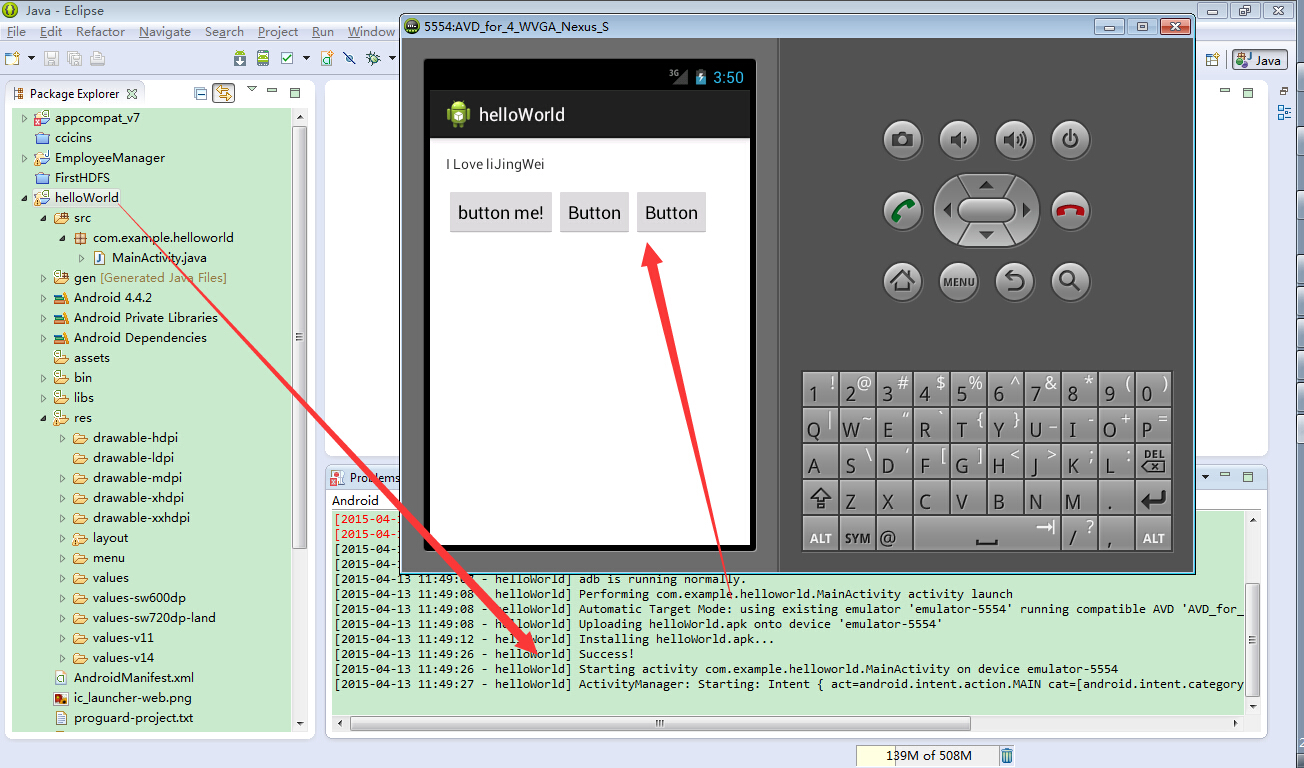Click the red end-call button on emulator

(1071, 211)
